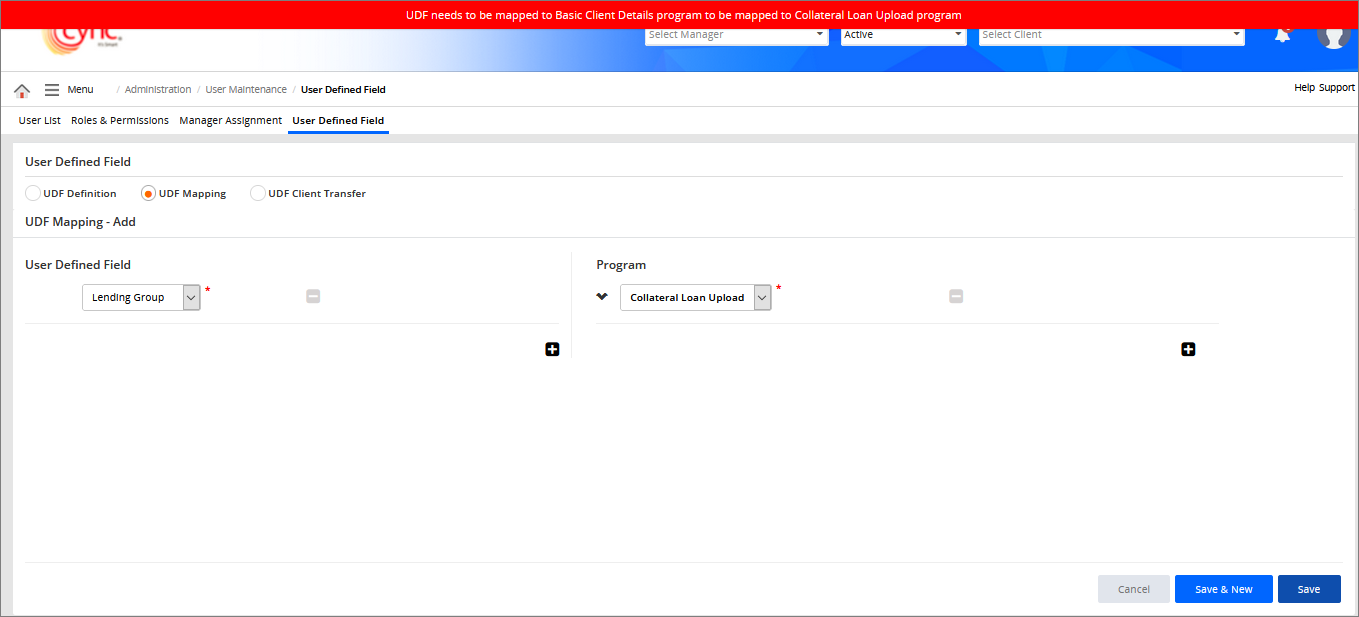Add another Program row with plus icon

coord(1188,349)
